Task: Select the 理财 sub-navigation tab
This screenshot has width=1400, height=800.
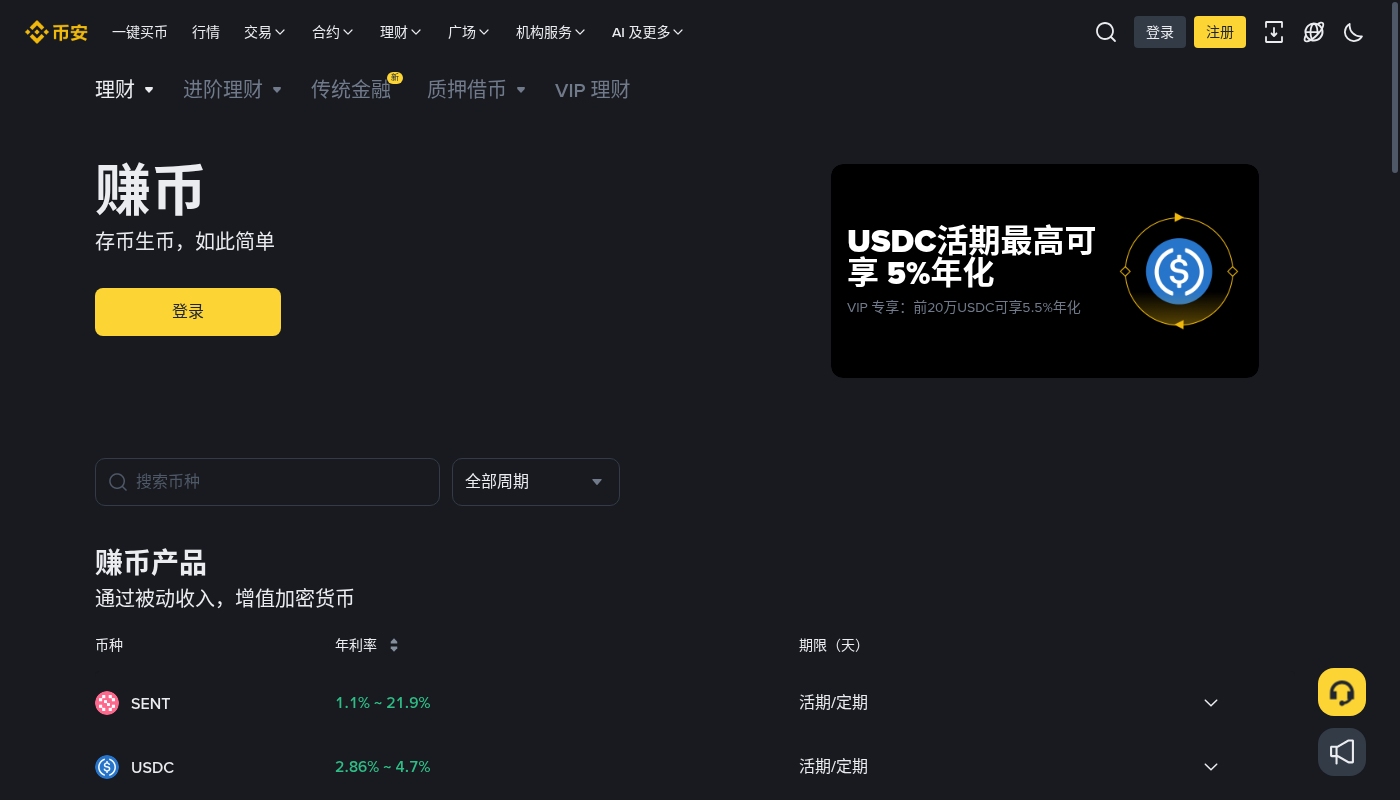Action: point(124,90)
